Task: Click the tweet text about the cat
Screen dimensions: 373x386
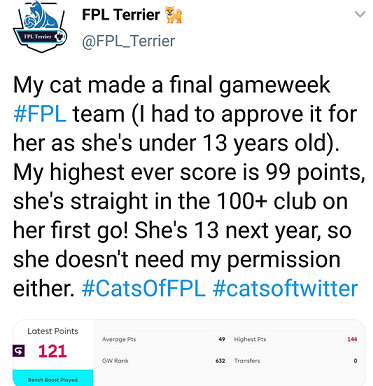Action: point(188,186)
